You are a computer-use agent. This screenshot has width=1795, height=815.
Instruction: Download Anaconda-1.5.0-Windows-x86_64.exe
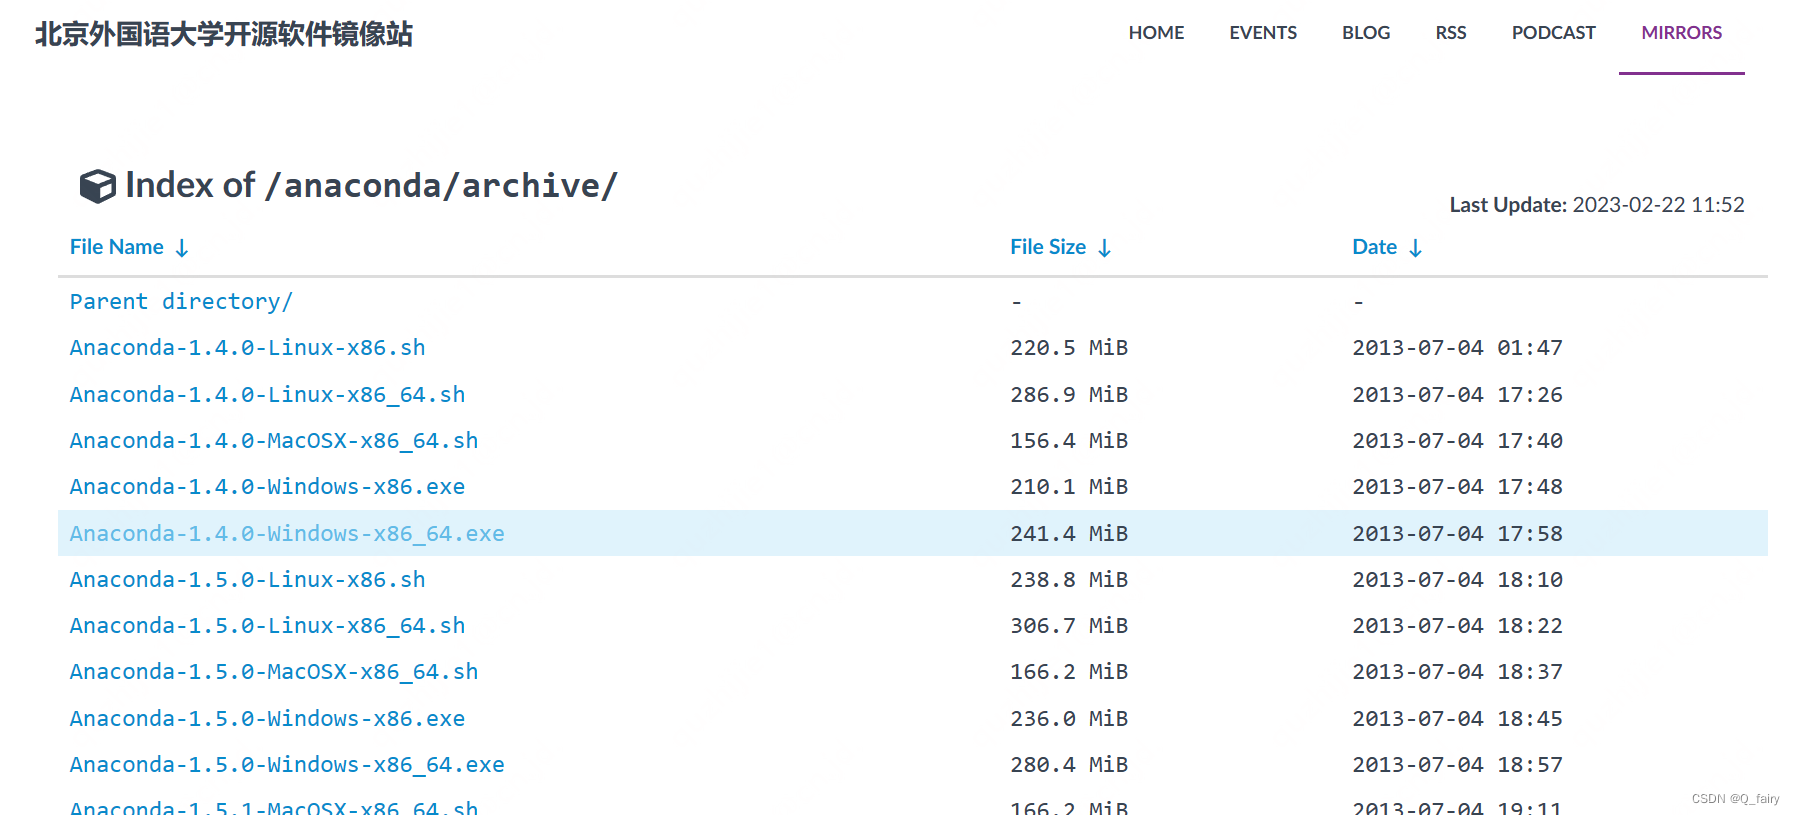pyautogui.click(x=287, y=765)
